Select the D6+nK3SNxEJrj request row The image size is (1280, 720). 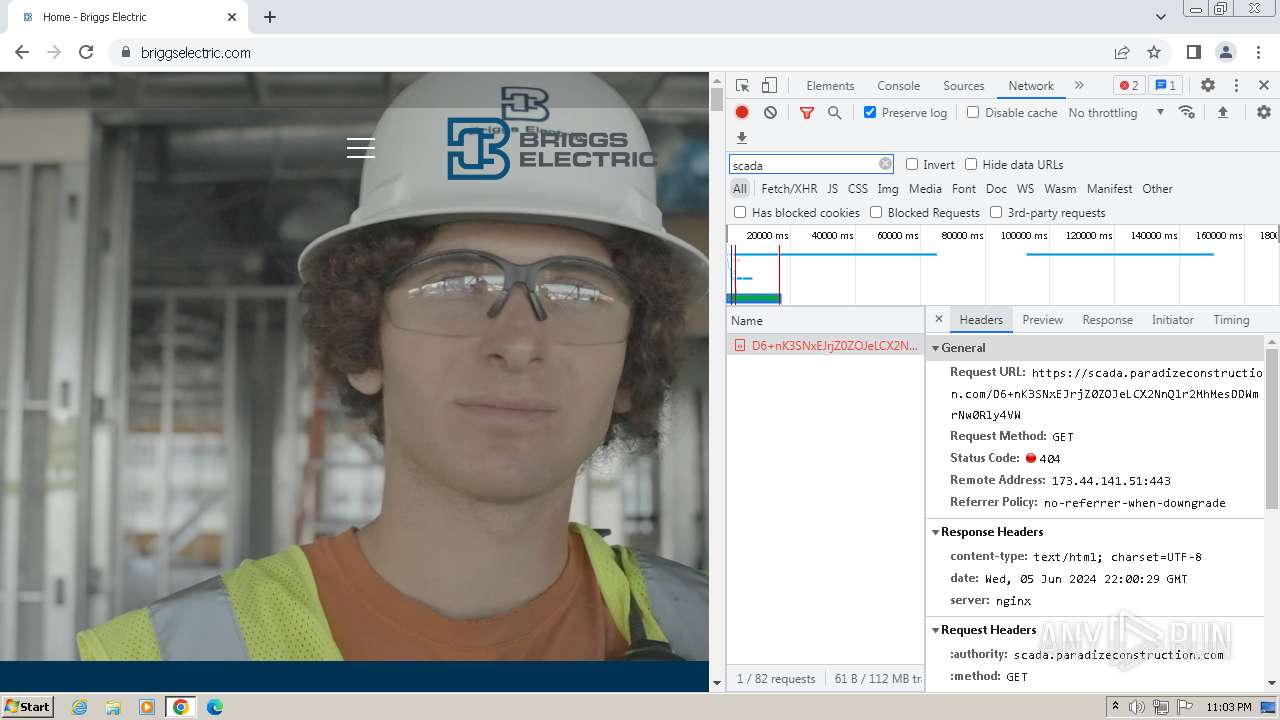(x=825, y=345)
